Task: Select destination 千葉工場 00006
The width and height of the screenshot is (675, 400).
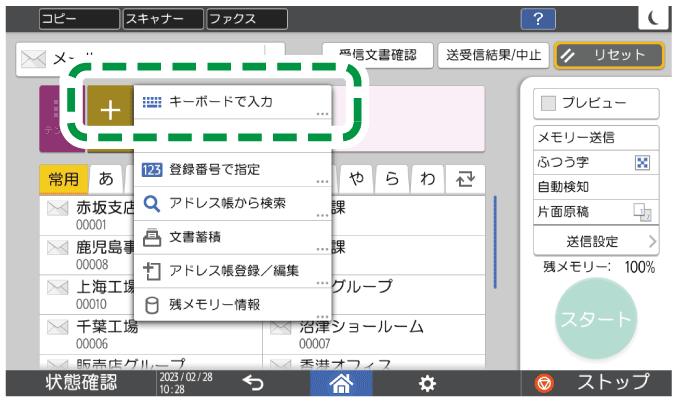Action: coord(151,335)
